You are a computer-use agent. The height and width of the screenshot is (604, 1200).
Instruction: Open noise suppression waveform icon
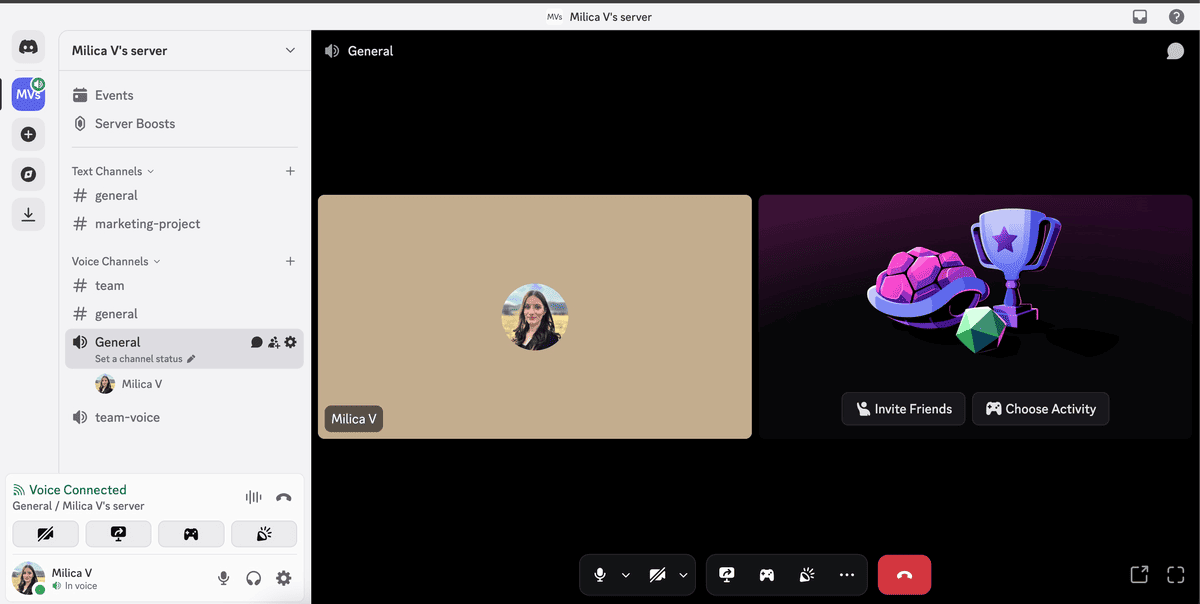tap(254, 497)
